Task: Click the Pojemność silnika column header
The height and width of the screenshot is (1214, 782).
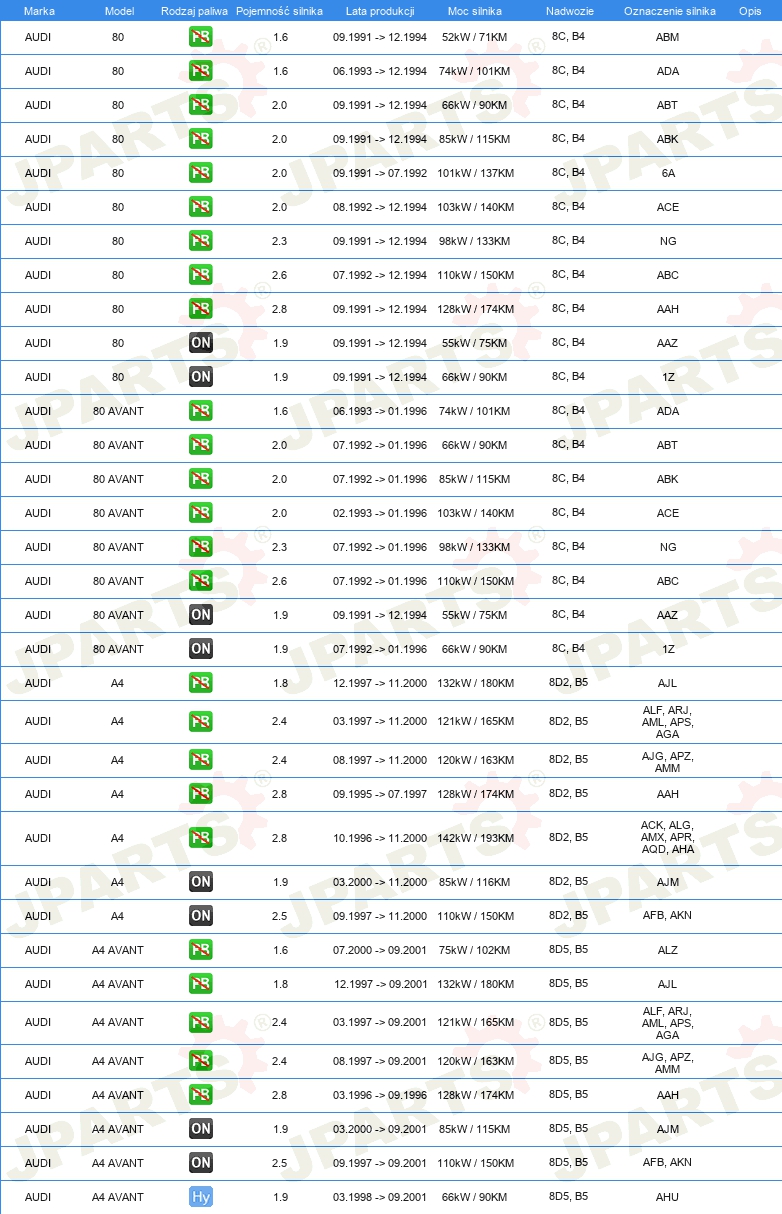Action: coord(279,11)
